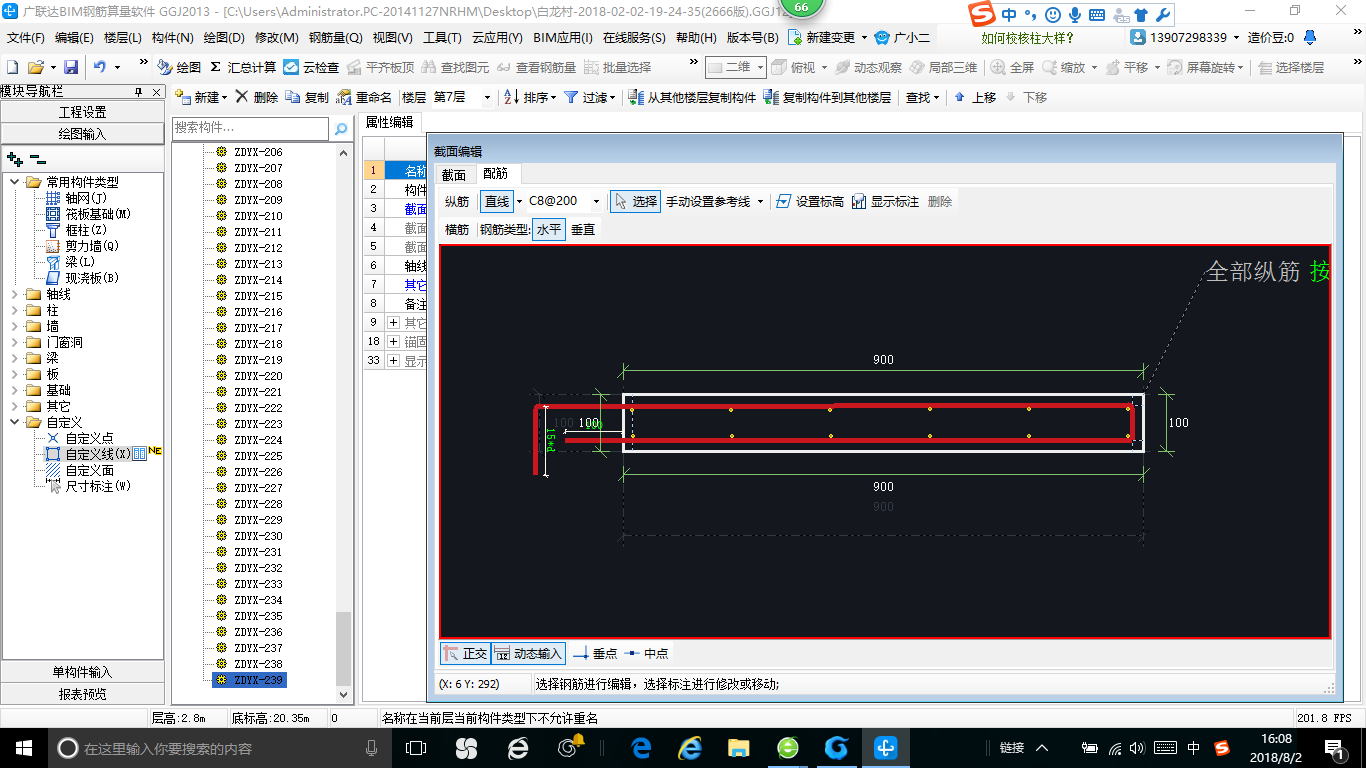Open 钢筋量(Q) menu
Viewport: 1366px width, 768px height.
pos(335,38)
